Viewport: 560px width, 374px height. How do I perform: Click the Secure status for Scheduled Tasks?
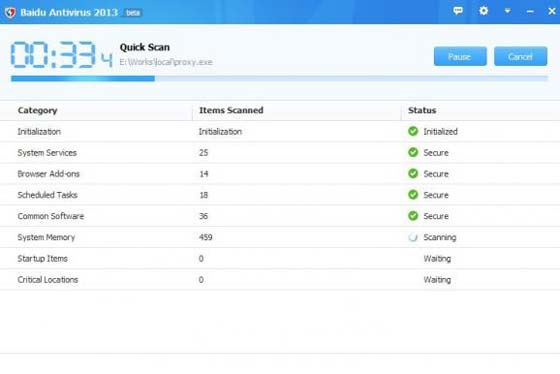(436, 195)
